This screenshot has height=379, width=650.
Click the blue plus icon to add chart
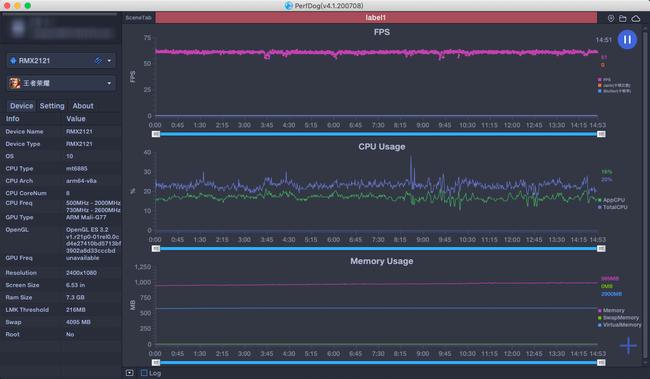(x=628, y=345)
